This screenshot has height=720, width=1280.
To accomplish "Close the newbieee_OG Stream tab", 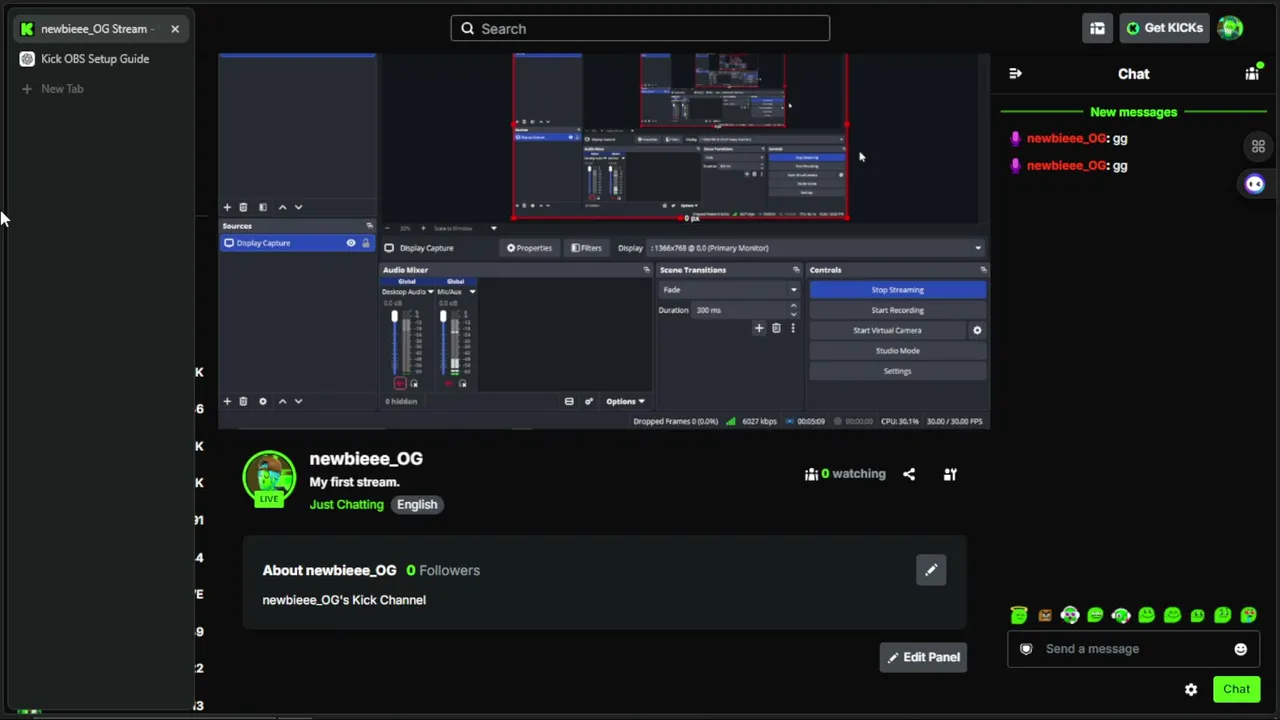I will pyautogui.click(x=175, y=29).
